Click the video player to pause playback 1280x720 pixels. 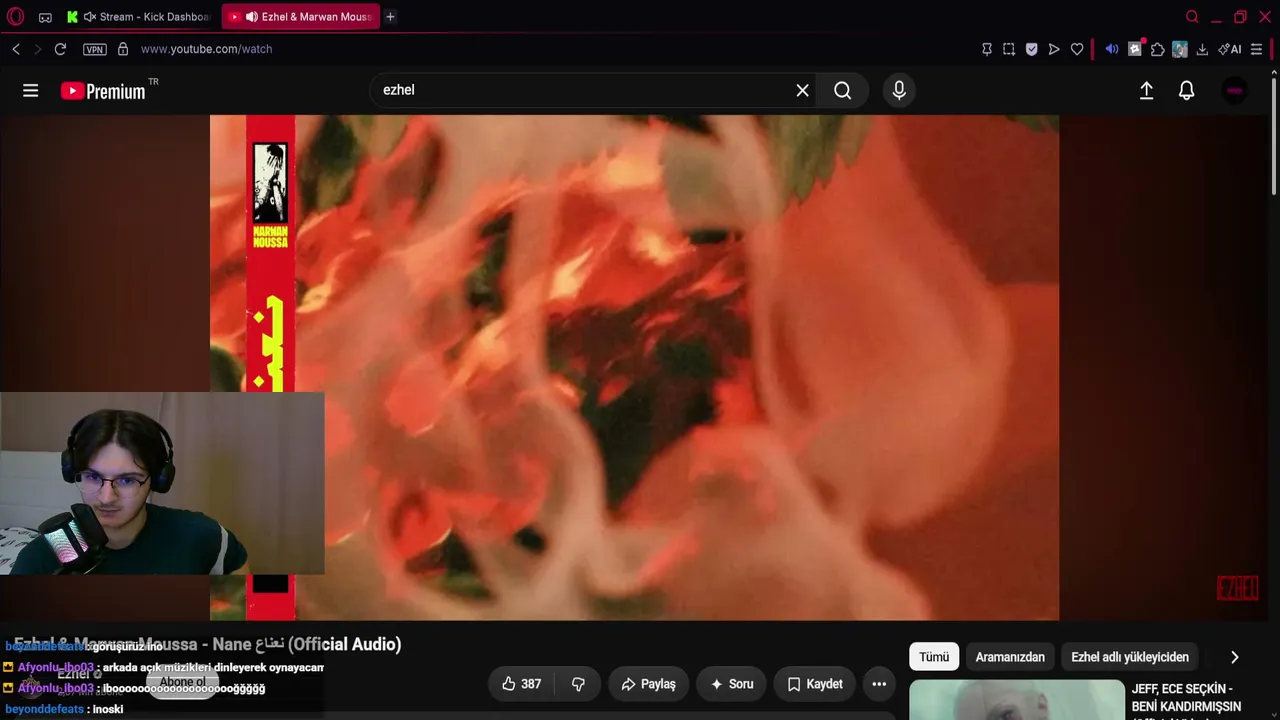click(x=634, y=367)
